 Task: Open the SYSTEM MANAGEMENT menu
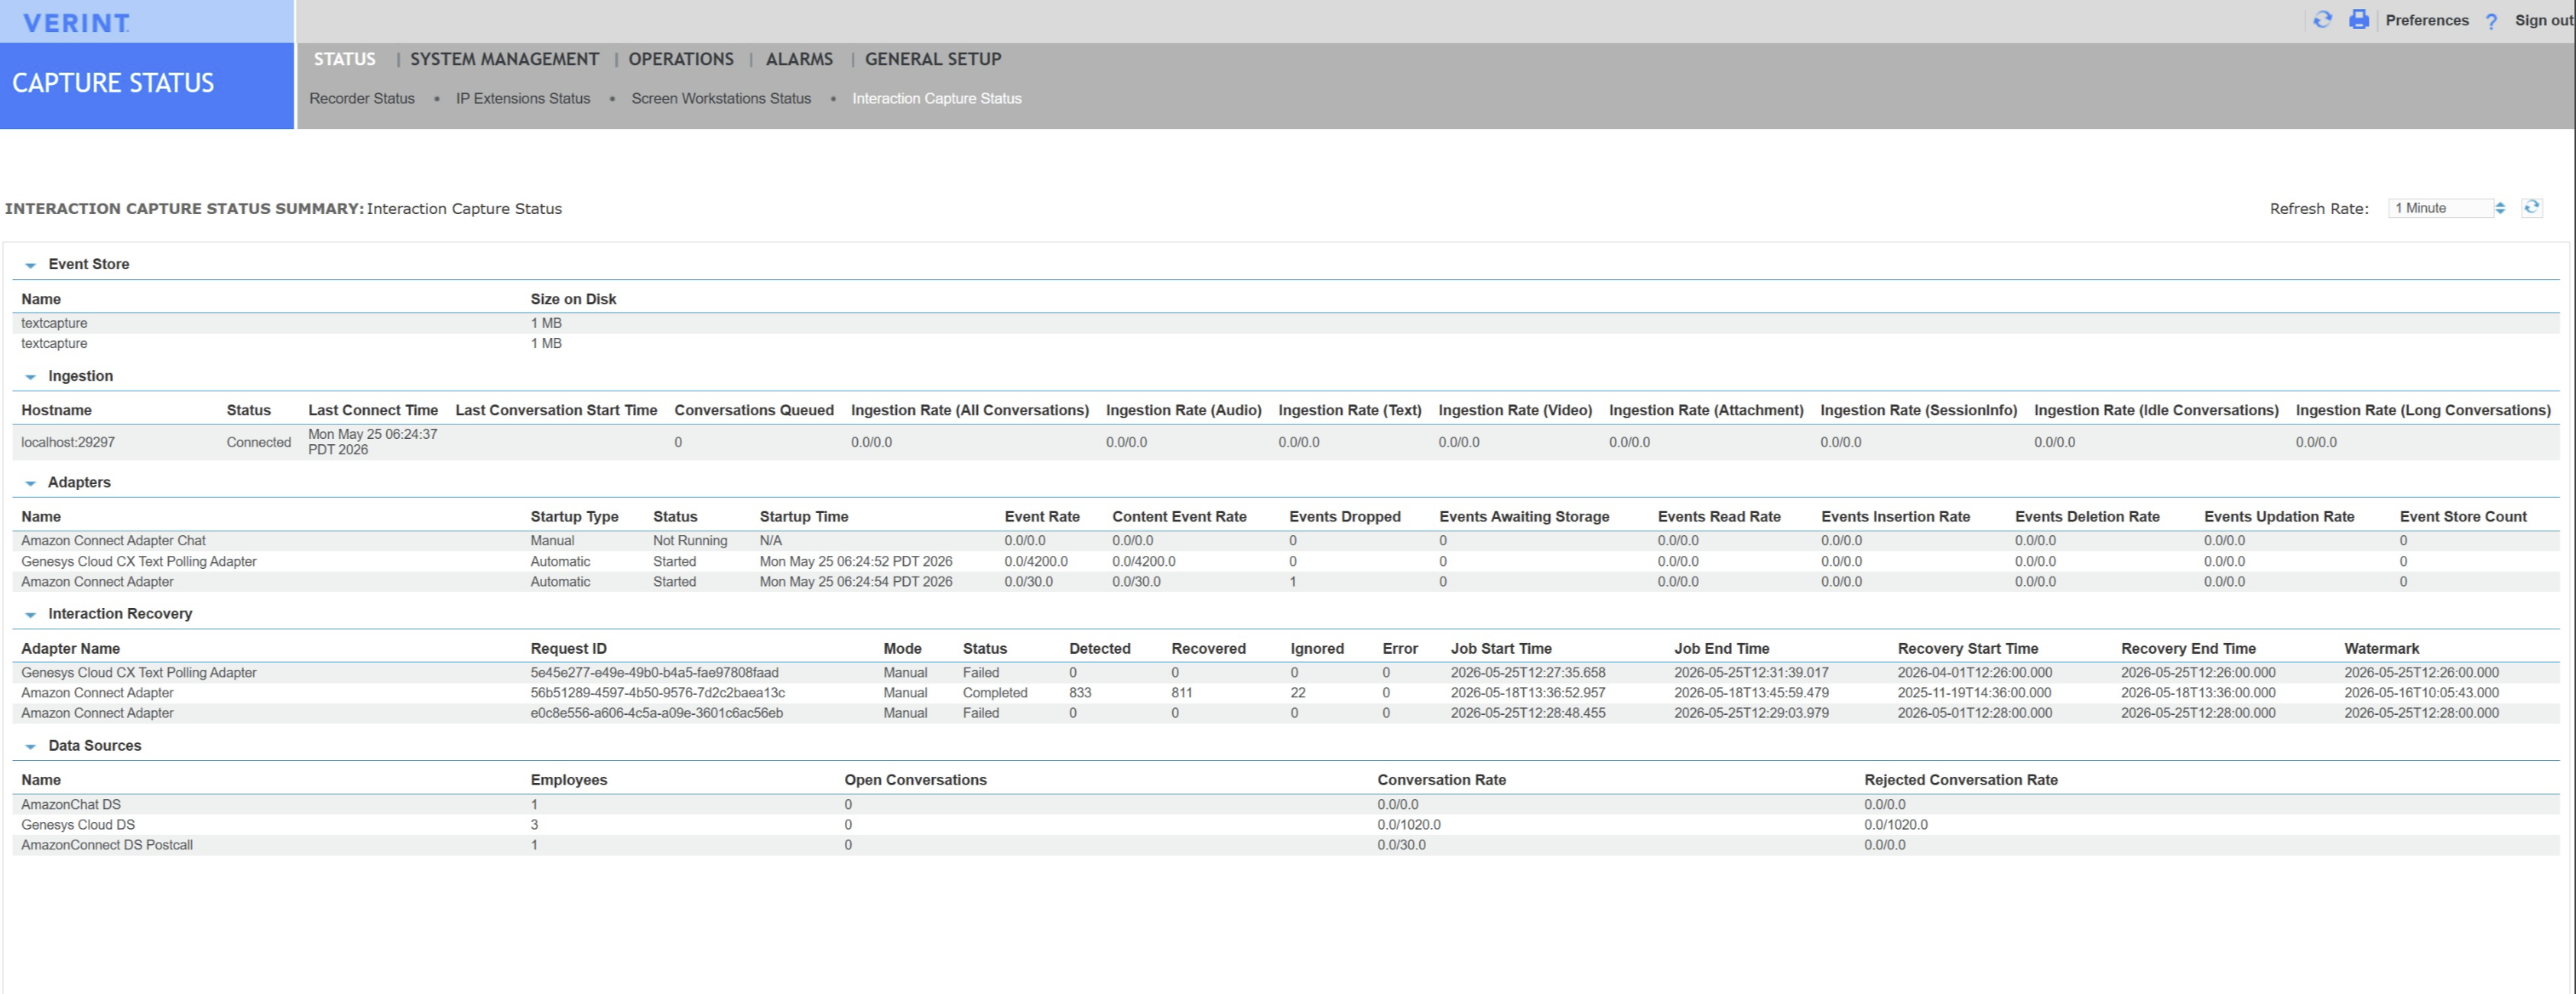pos(504,59)
